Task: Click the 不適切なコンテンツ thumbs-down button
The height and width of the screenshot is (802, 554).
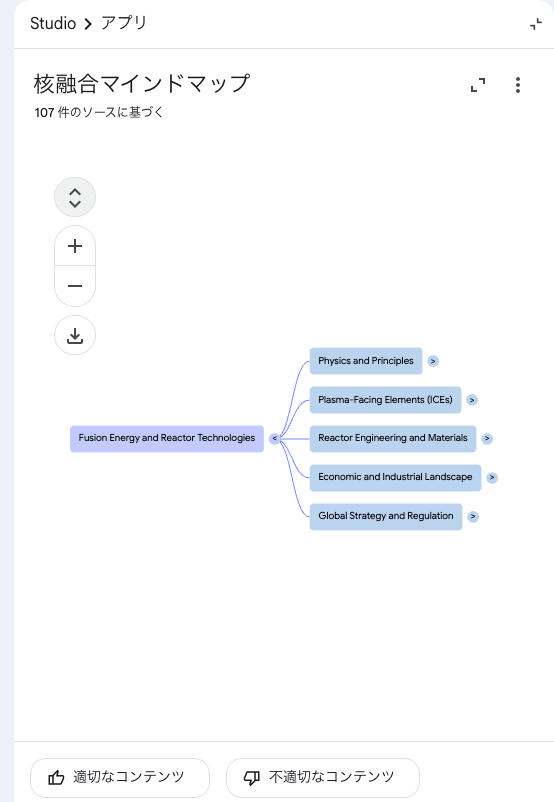Action: pos(323,777)
